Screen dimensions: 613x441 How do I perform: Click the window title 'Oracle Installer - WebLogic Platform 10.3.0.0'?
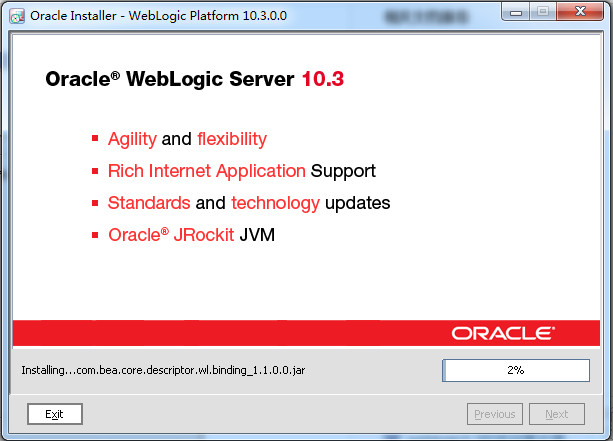tap(158, 16)
